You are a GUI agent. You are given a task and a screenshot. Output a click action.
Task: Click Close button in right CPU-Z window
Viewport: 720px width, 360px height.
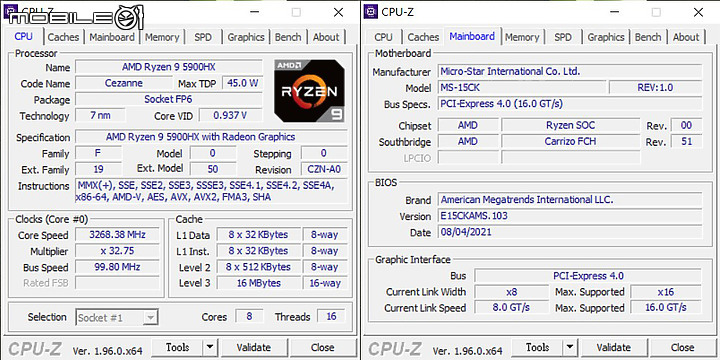pyautogui.click(x=683, y=348)
